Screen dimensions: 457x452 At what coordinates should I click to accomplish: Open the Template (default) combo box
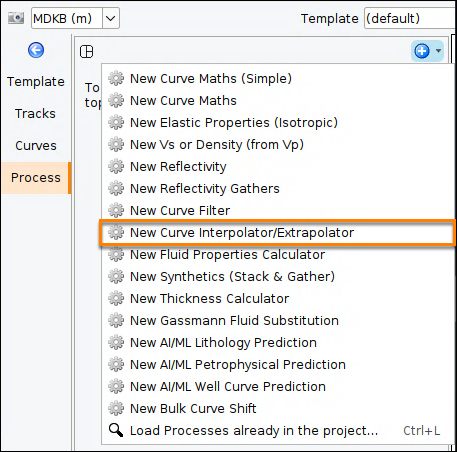tap(410, 18)
